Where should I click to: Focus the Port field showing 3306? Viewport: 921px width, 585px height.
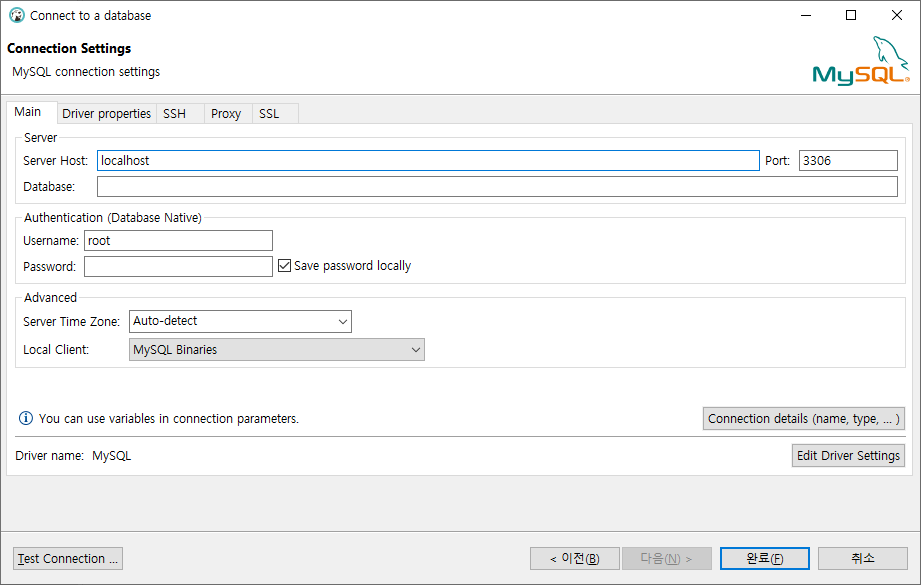tap(848, 160)
